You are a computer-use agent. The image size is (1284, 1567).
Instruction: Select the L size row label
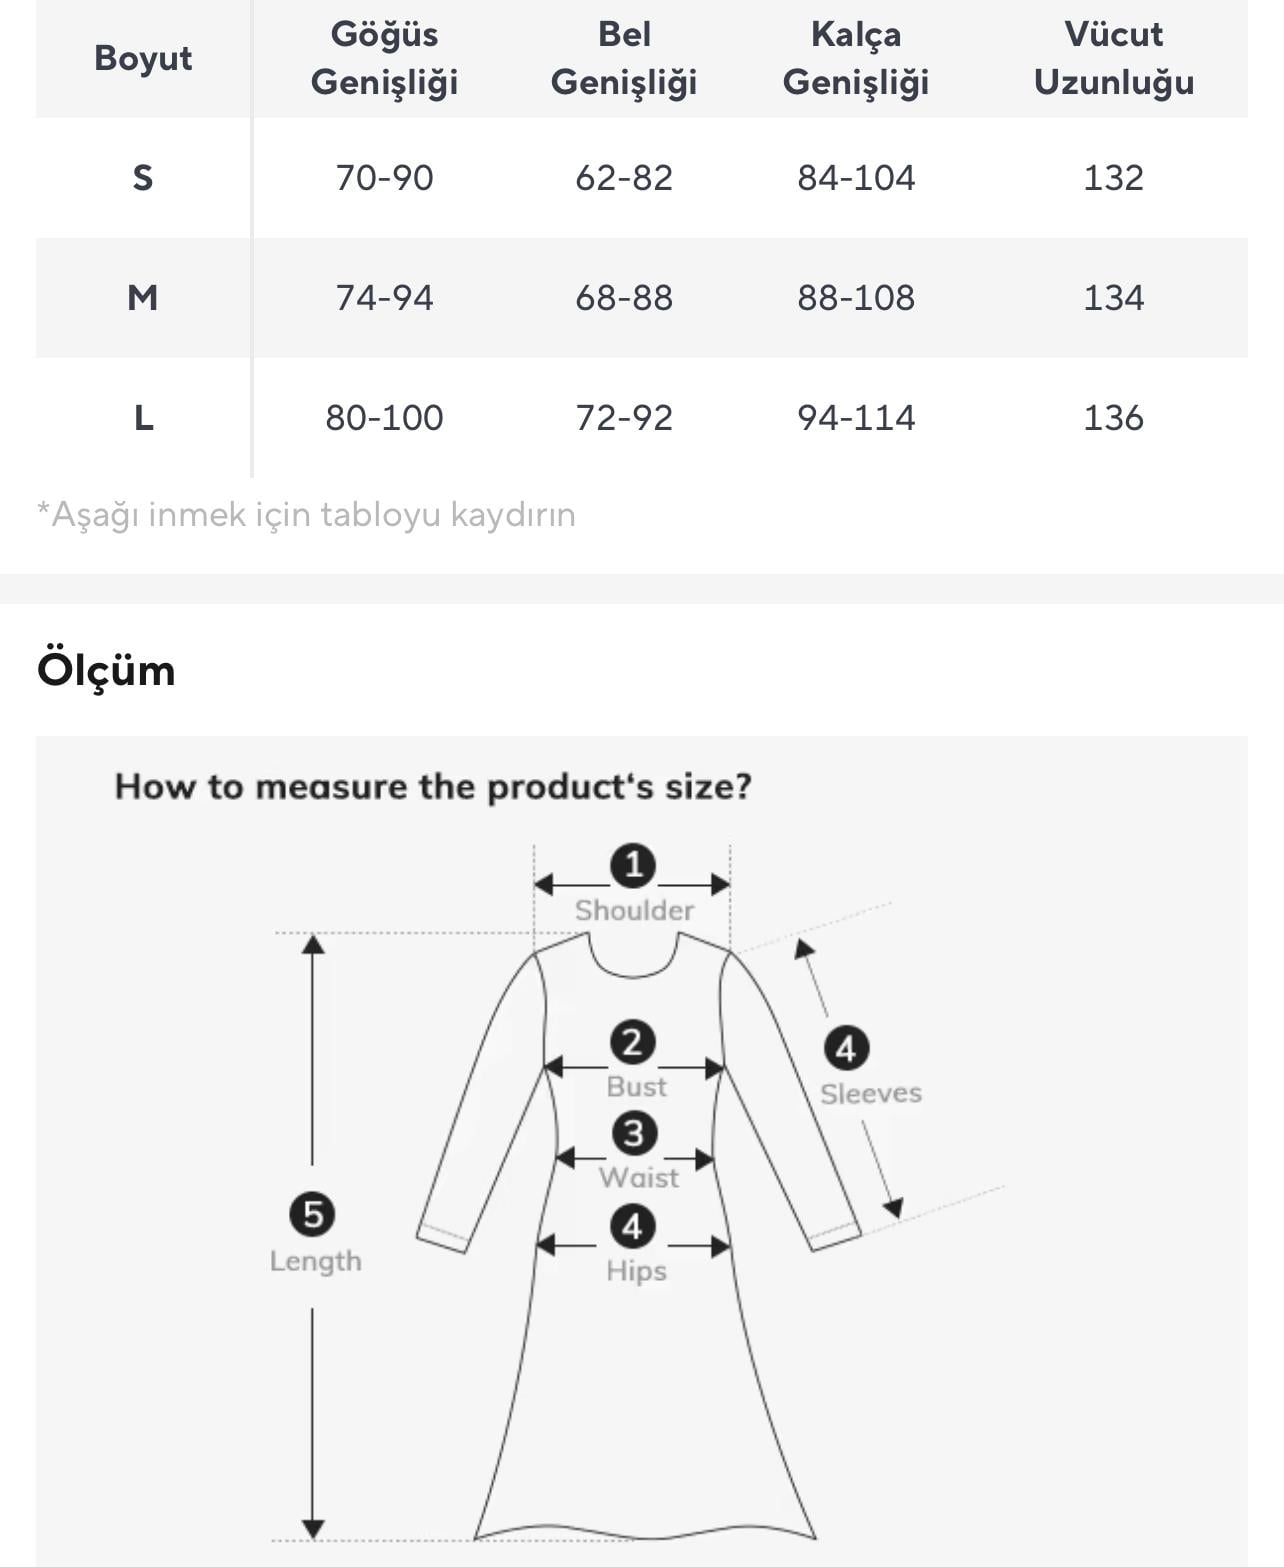coord(143,418)
